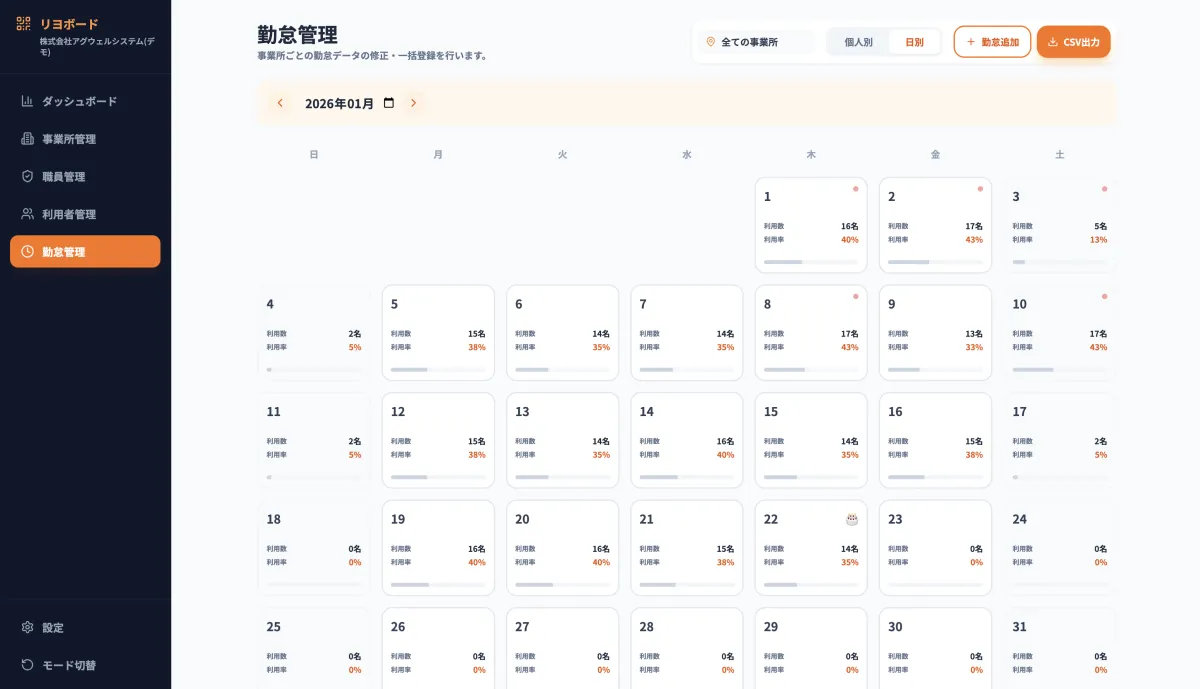
Task: Click the モード切替 refresh icon
Action: click(28, 664)
